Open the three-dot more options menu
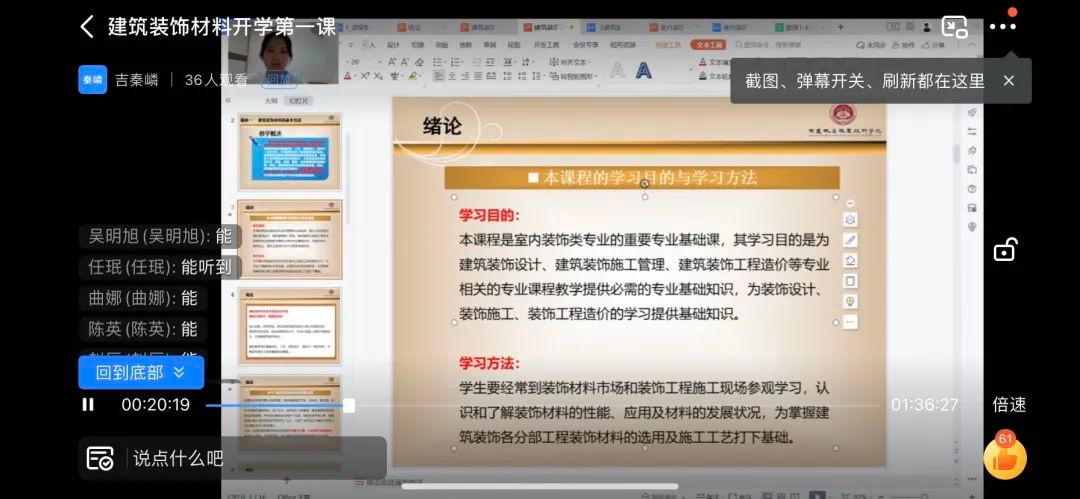 pyautogui.click(x=1002, y=27)
